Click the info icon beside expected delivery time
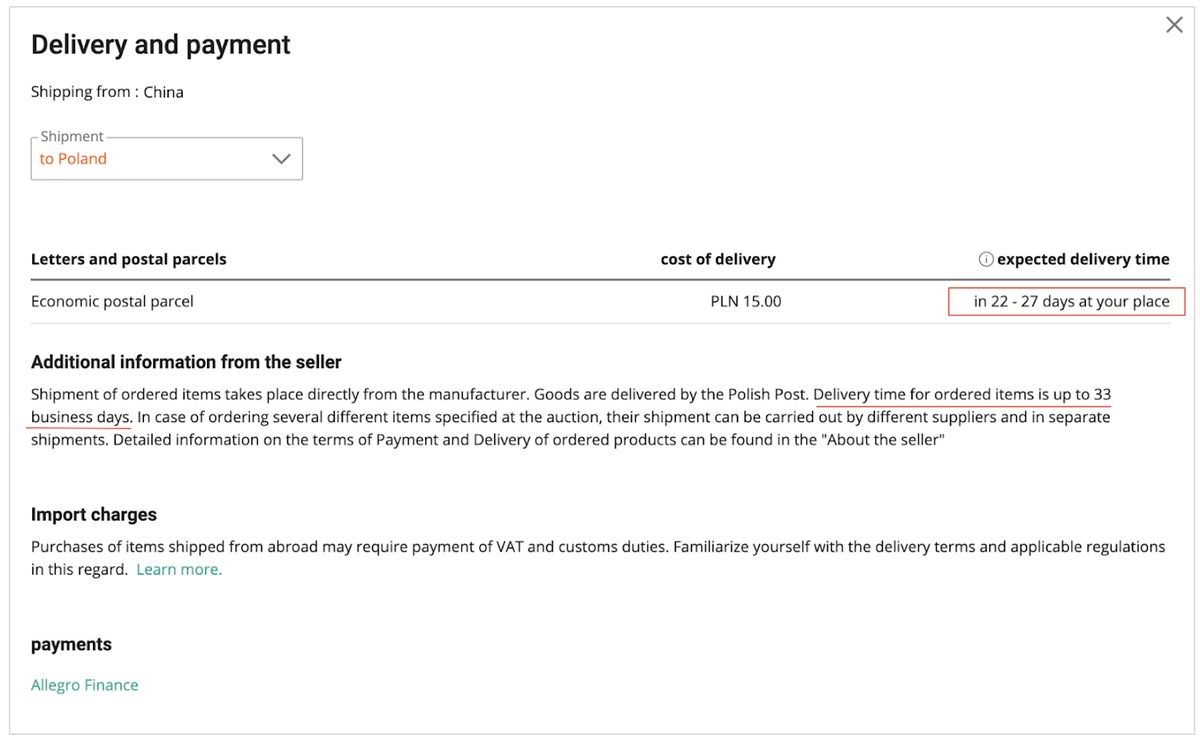 click(985, 259)
